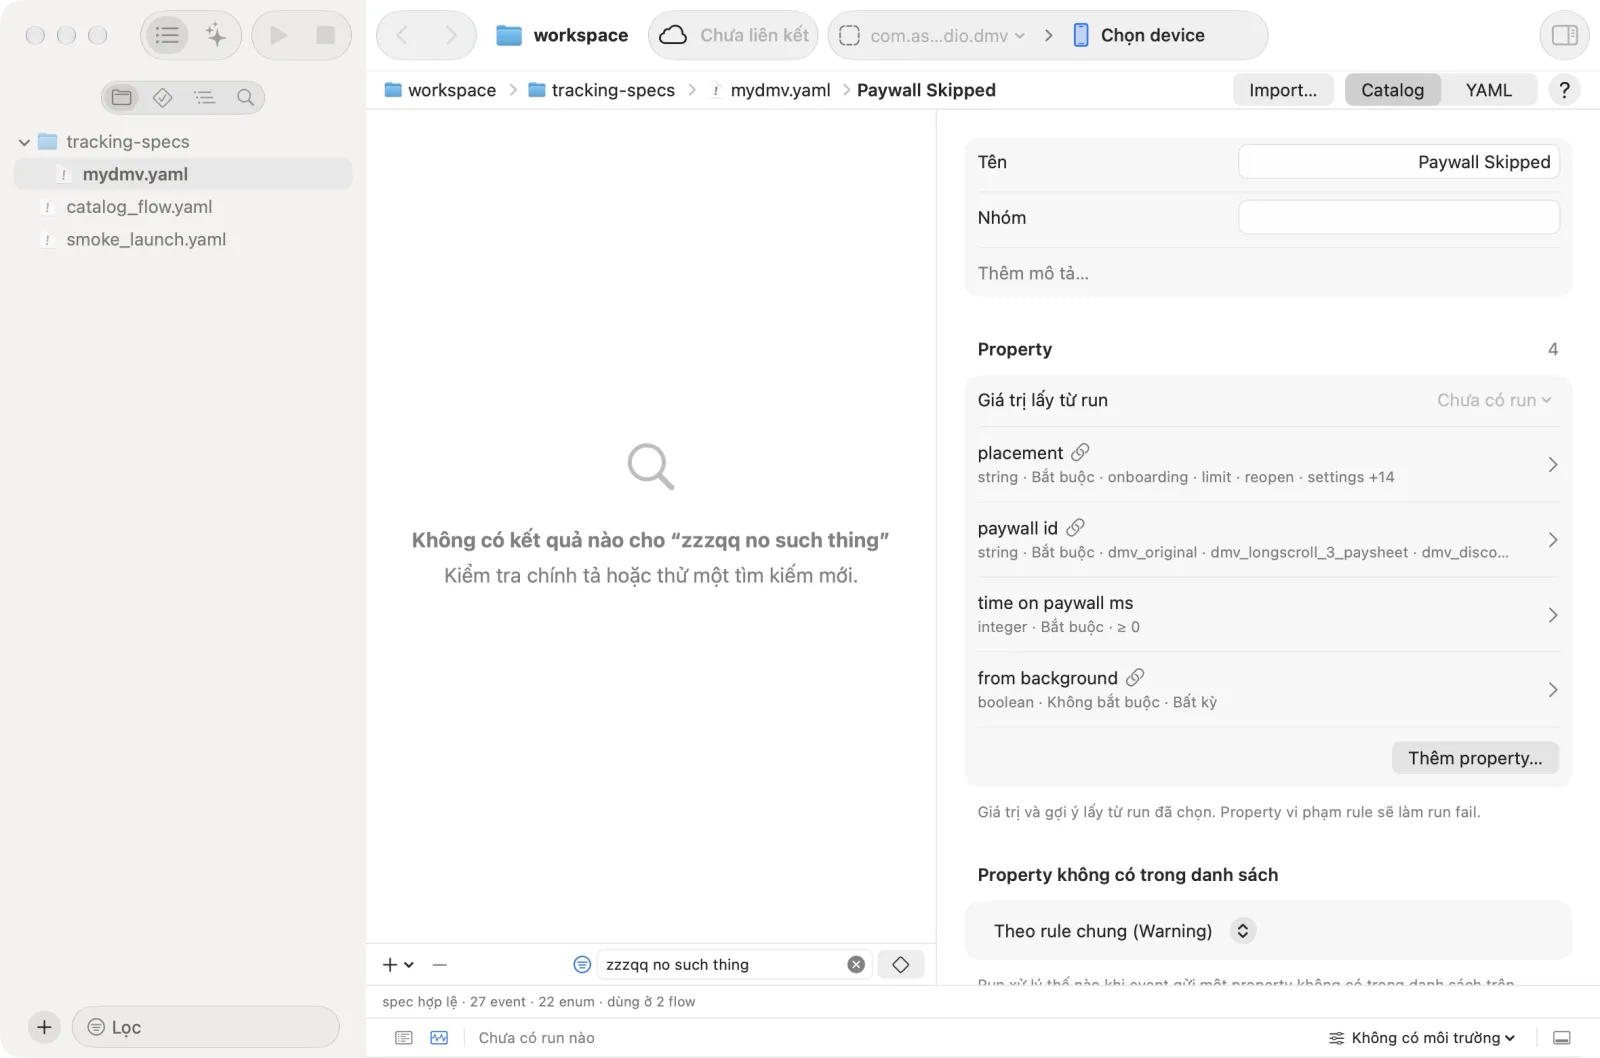
Task: Open the com.as...dio.dmv app dropdown
Action: point(932,36)
